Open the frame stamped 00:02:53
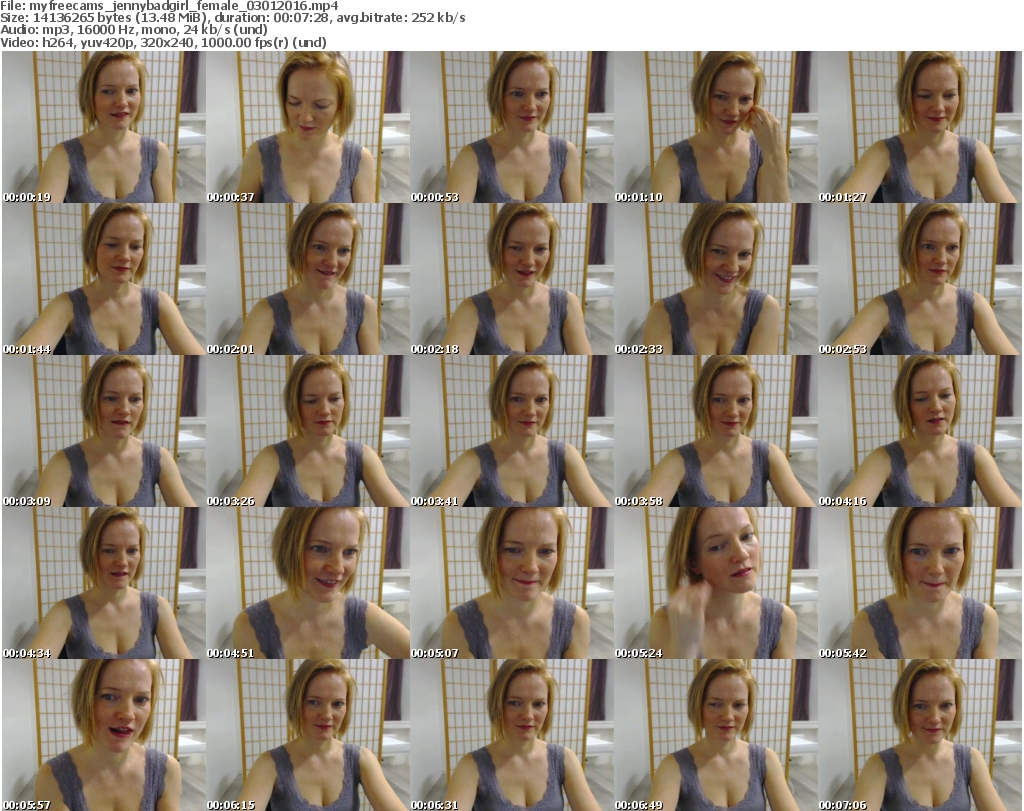 coord(920,279)
